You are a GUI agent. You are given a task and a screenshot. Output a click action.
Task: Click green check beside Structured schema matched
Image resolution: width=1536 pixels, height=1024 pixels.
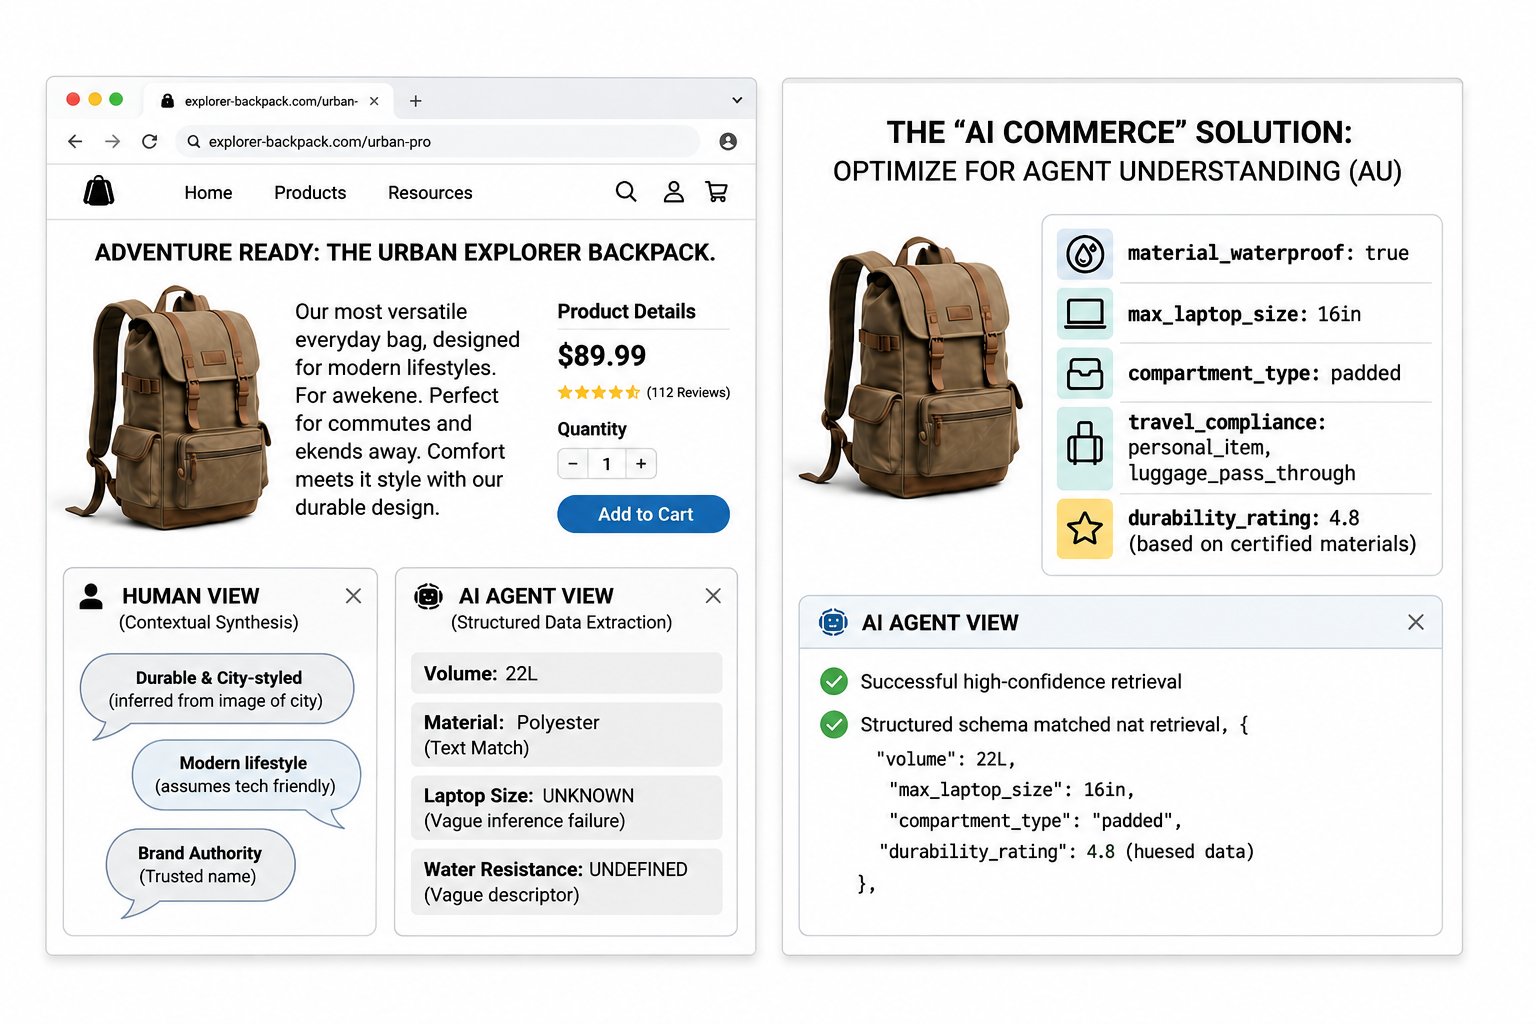834,724
